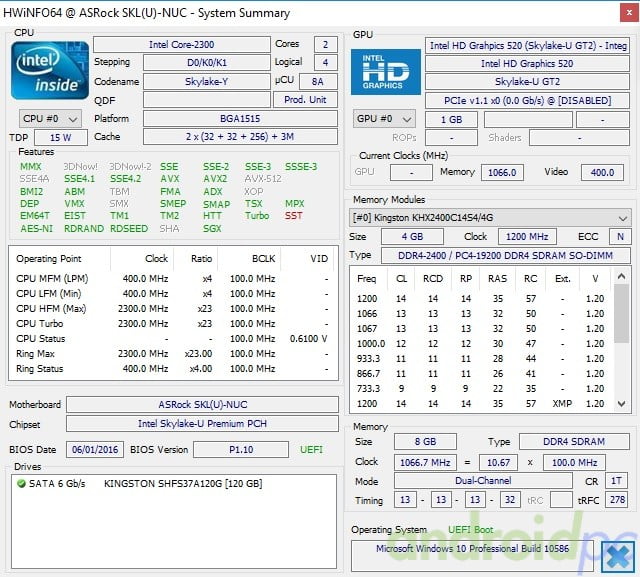
Task: Click the CPU HFM (Max) operating point row
Action: tap(172, 308)
